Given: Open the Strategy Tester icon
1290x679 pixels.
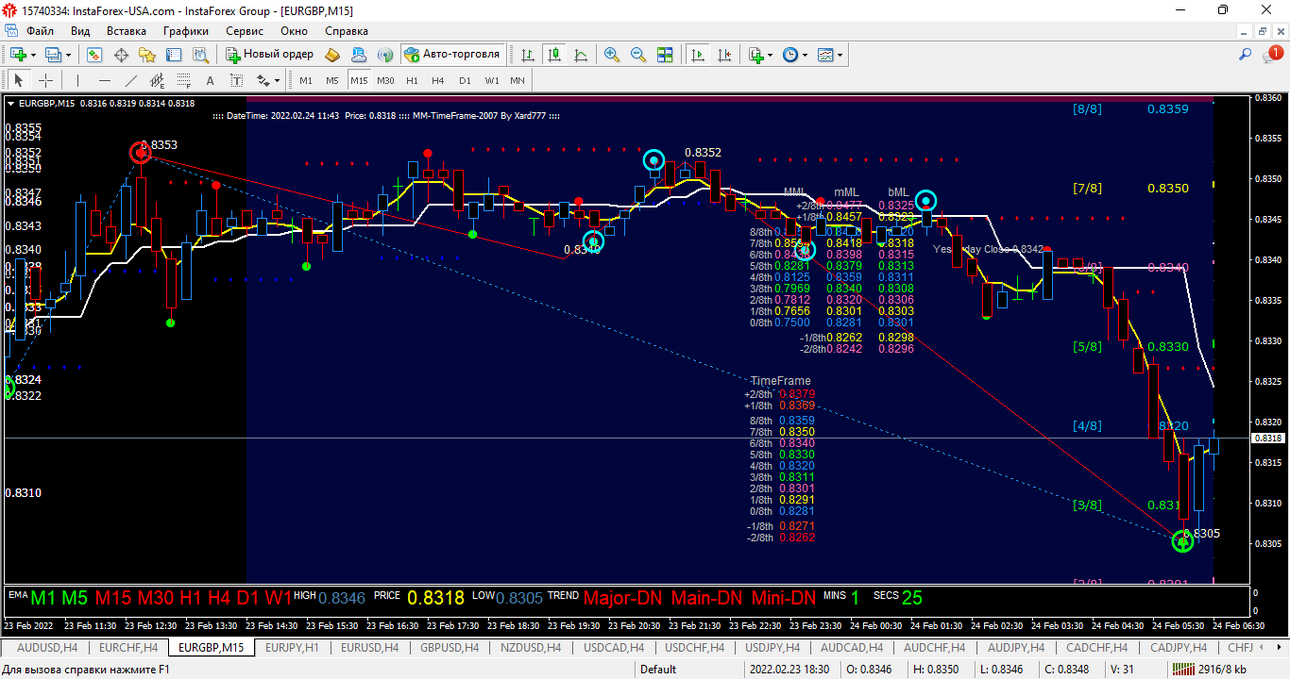Looking at the screenshot, I should click(199, 54).
